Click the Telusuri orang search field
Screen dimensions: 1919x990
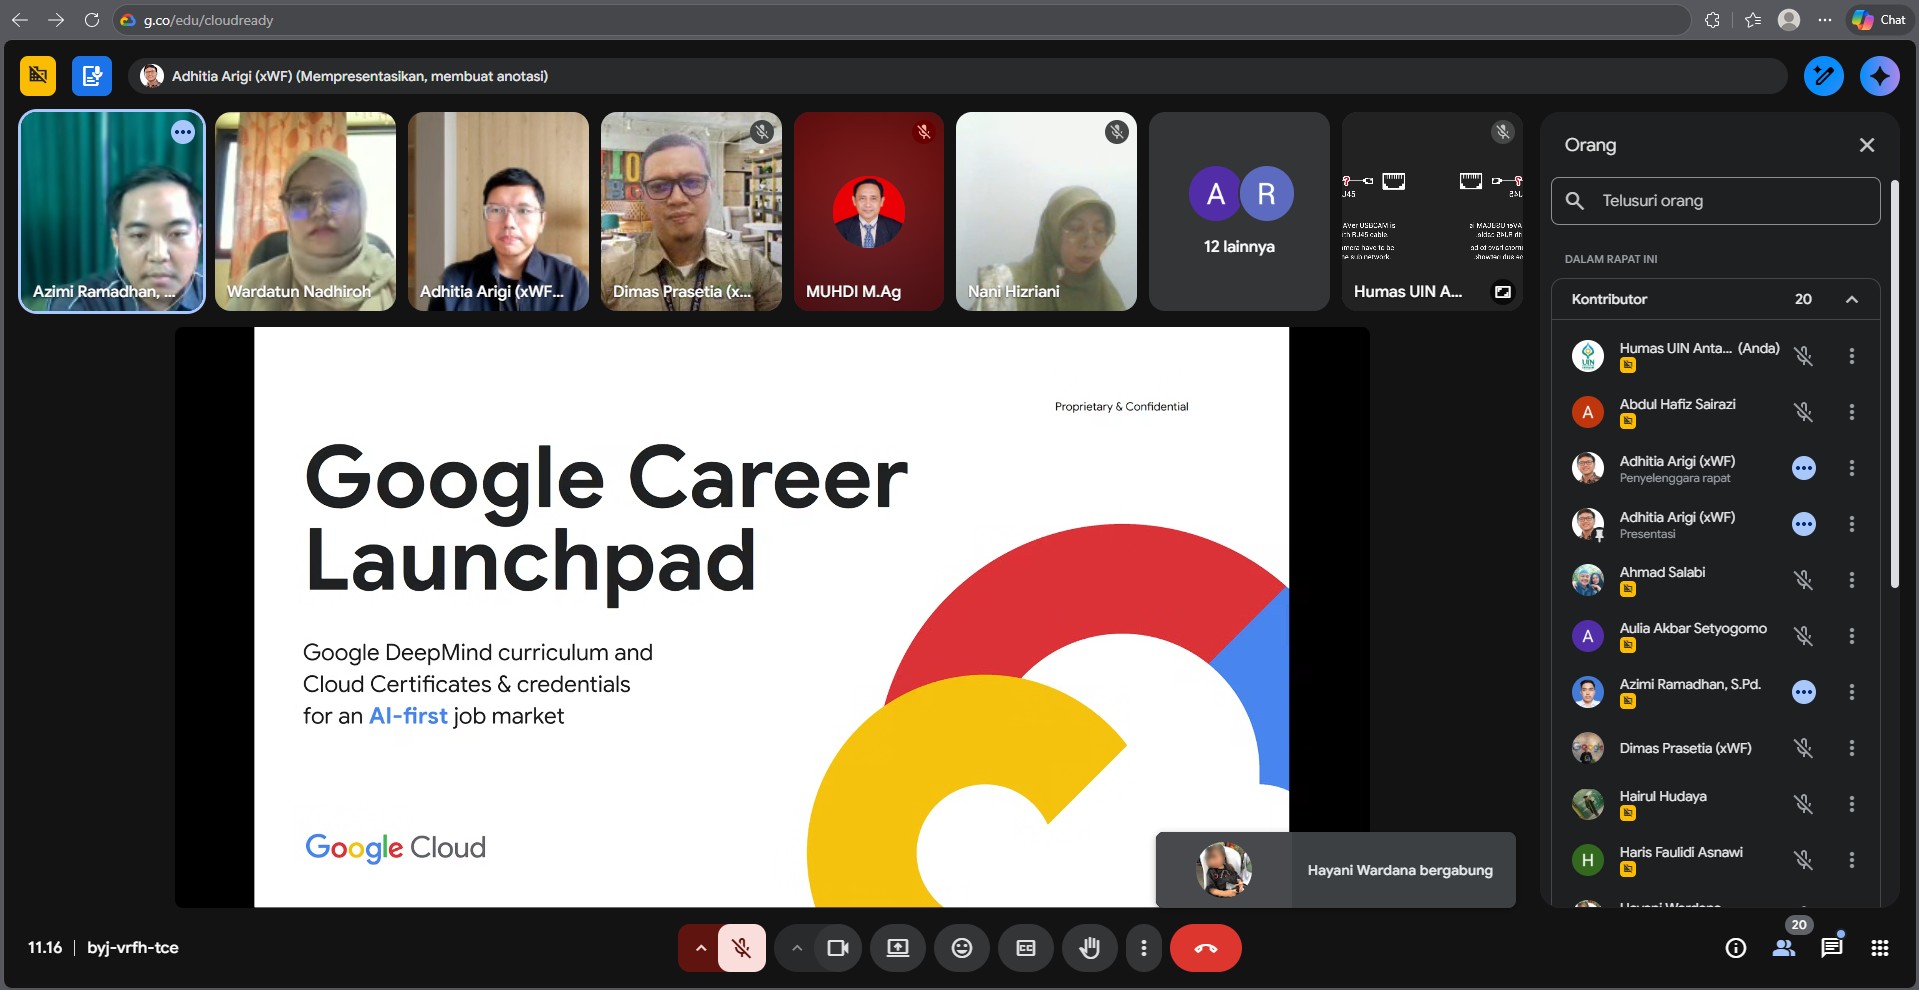1715,201
